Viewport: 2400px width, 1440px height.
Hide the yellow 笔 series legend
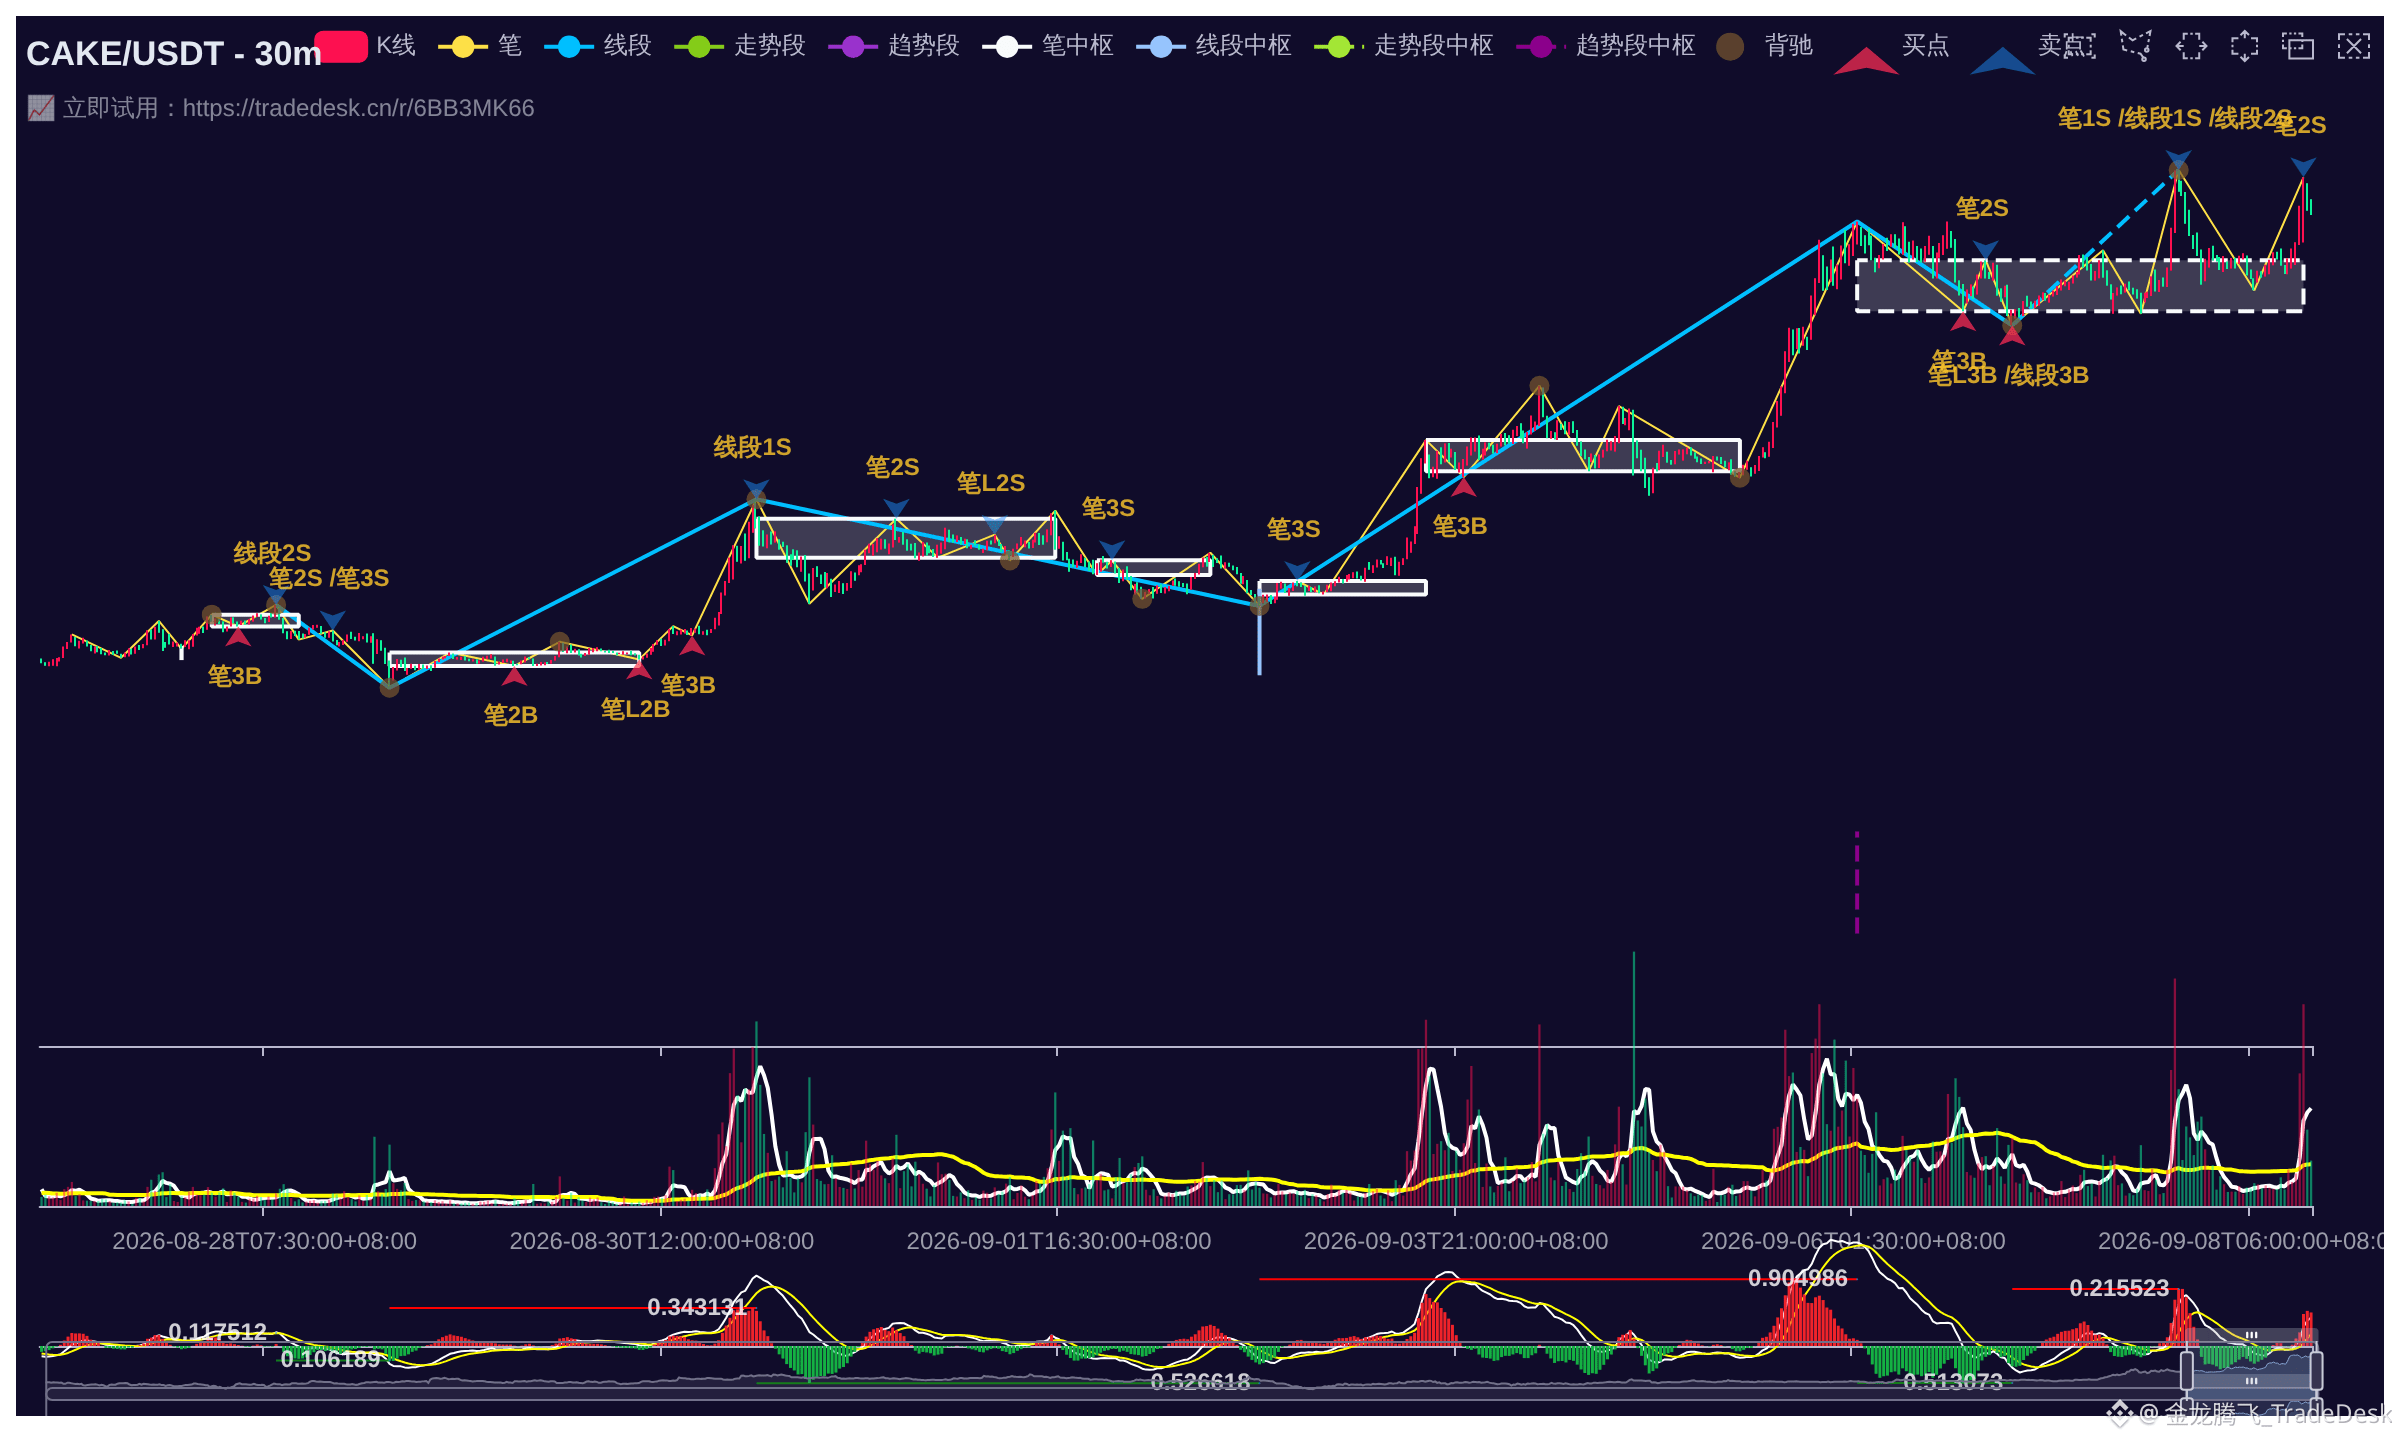(x=481, y=46)
